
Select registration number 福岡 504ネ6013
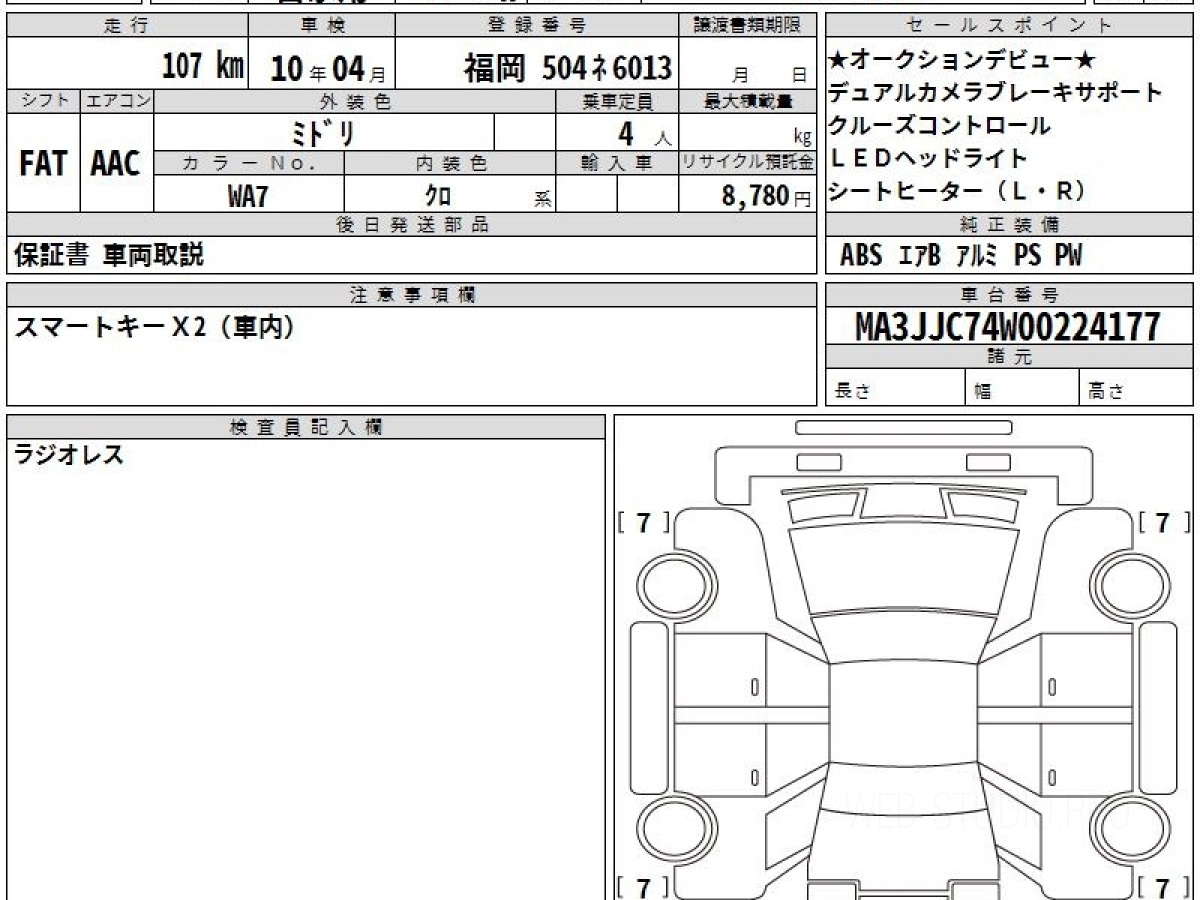click(567, 68)
